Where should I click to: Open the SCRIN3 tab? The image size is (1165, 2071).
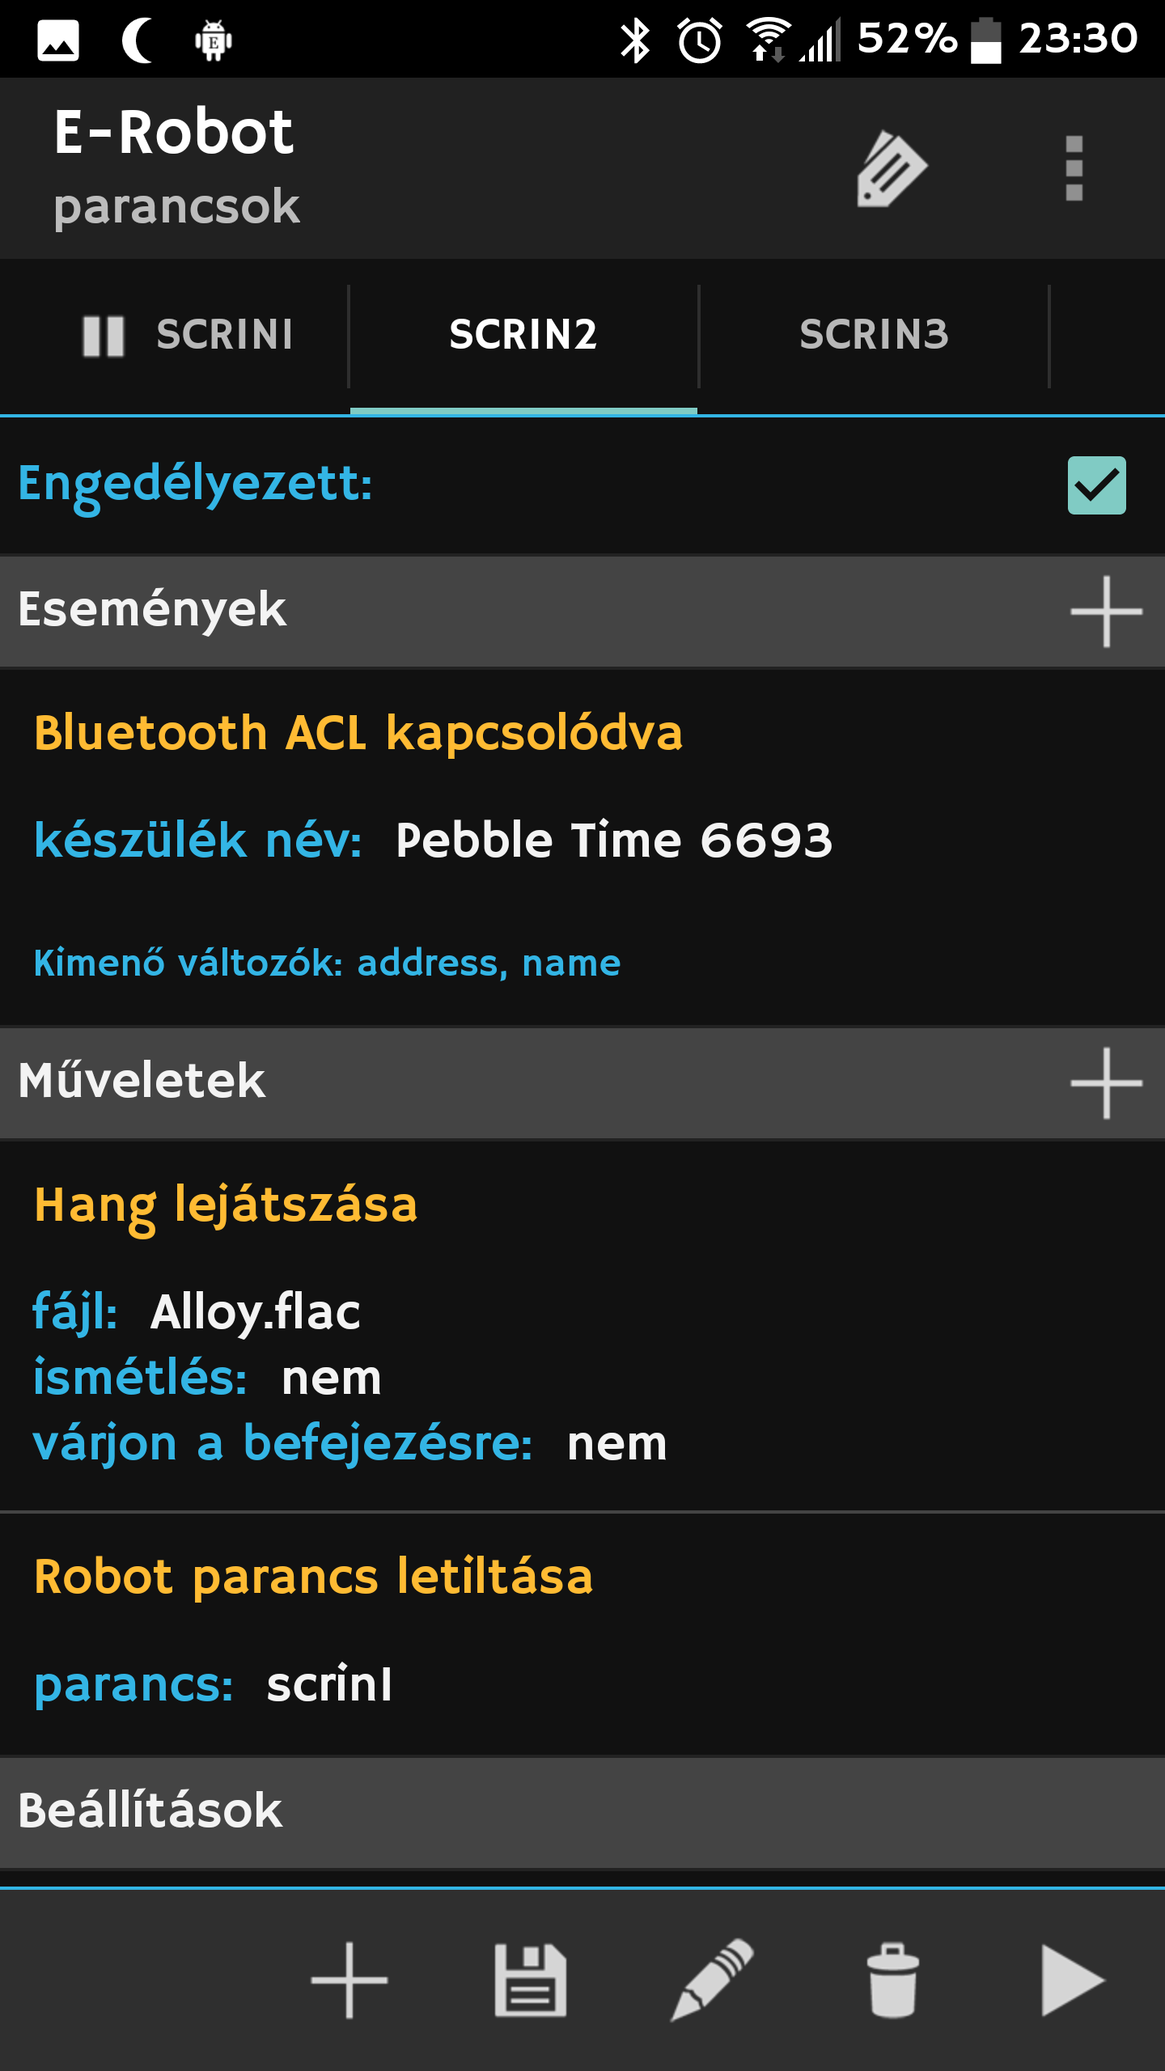click(x=873, y=335)
